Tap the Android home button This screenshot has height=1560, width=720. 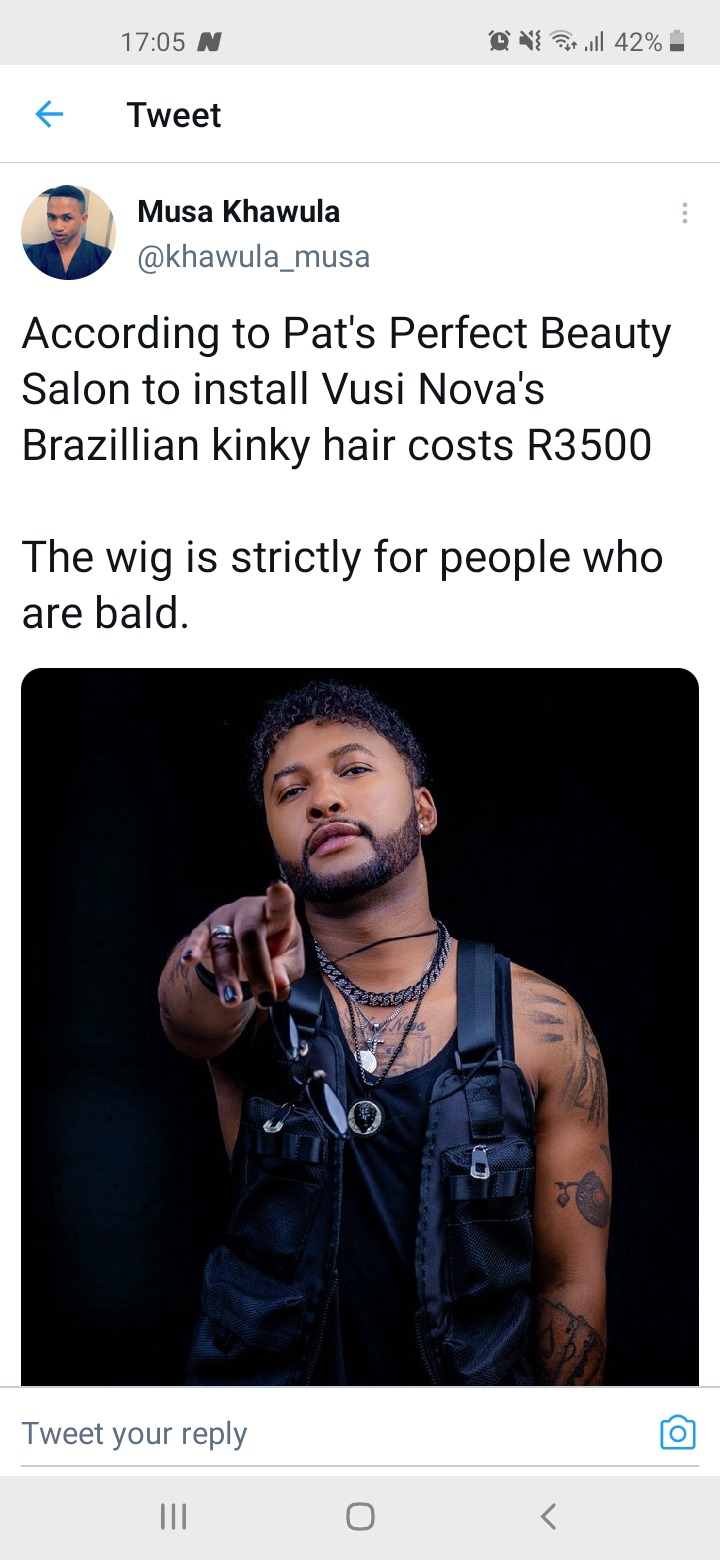tap(360, 1516)
